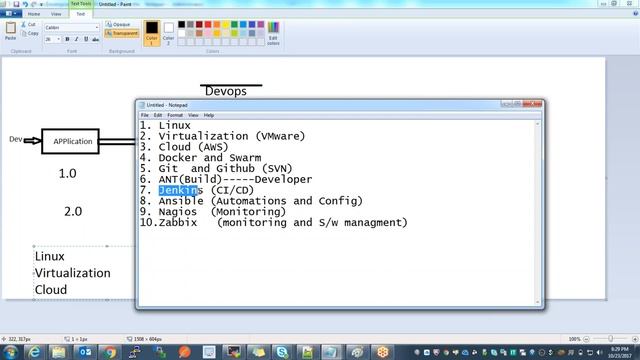Image resolution: width=640 pixels, height=360 pixels.
Task: Click the zoom out minus button
Action: click(587, 339)
